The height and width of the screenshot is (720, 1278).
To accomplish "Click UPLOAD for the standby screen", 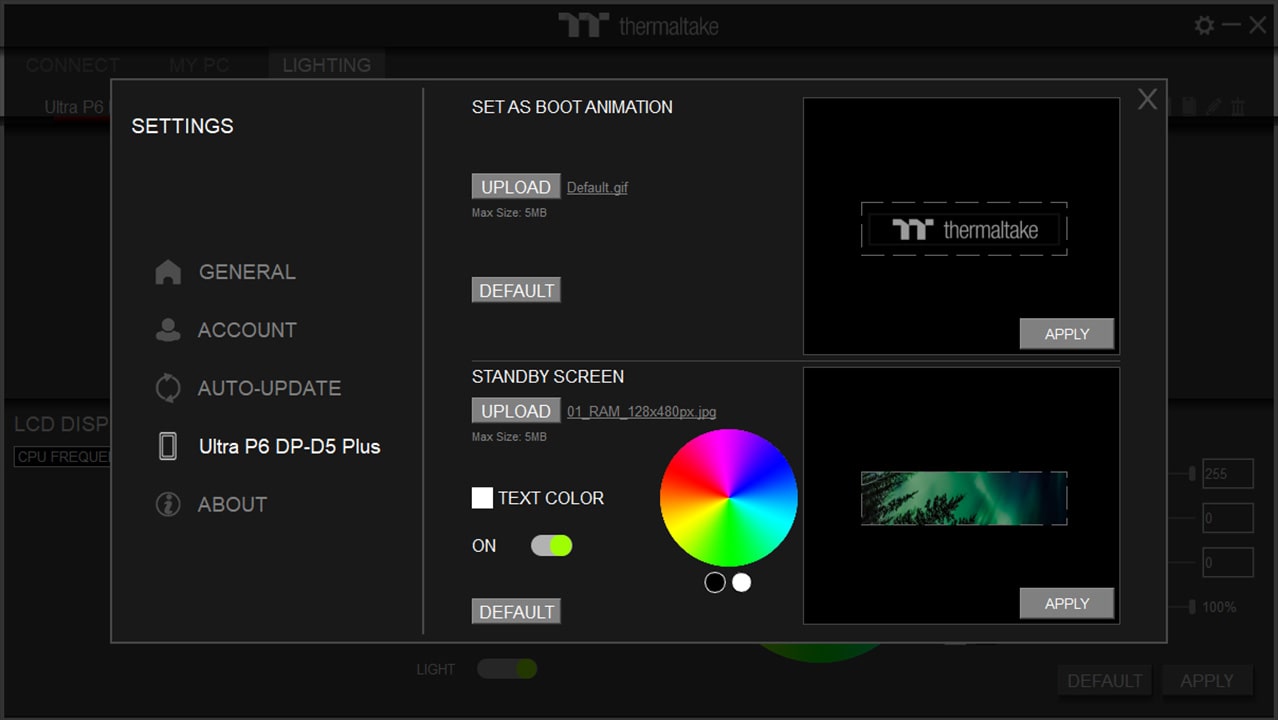I will [516, 411].
